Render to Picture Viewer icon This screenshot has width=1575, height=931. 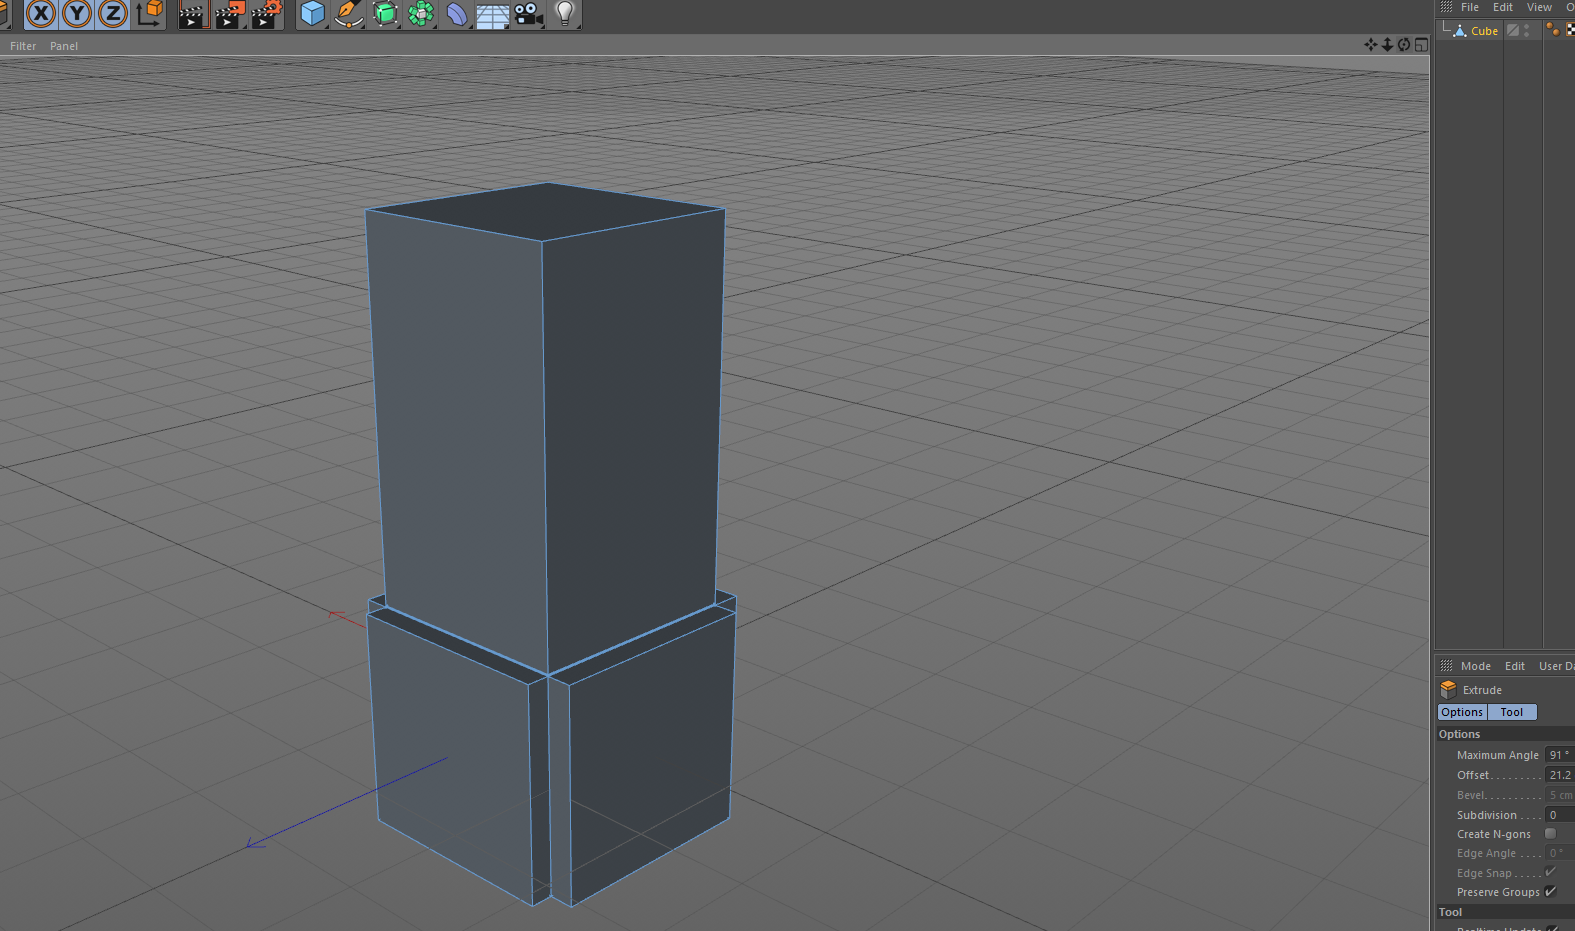(x=230, y=14)
